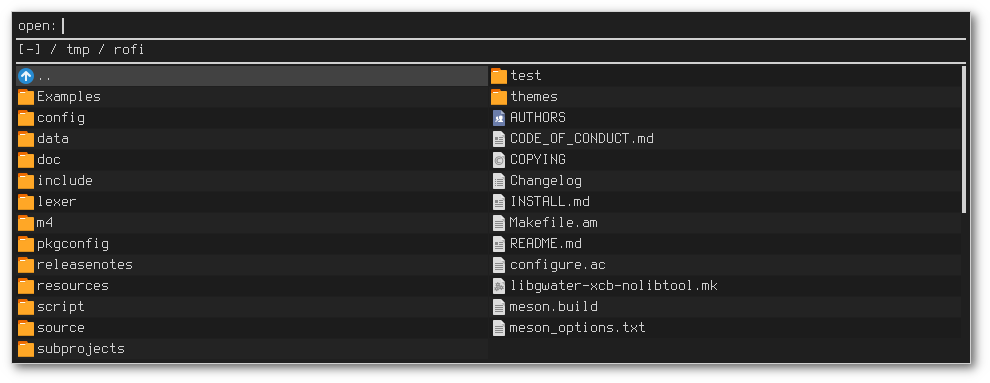The image size is (990, 383).
Task: Click the blue up-arrow parent directory icon
Action: point(25,76)
